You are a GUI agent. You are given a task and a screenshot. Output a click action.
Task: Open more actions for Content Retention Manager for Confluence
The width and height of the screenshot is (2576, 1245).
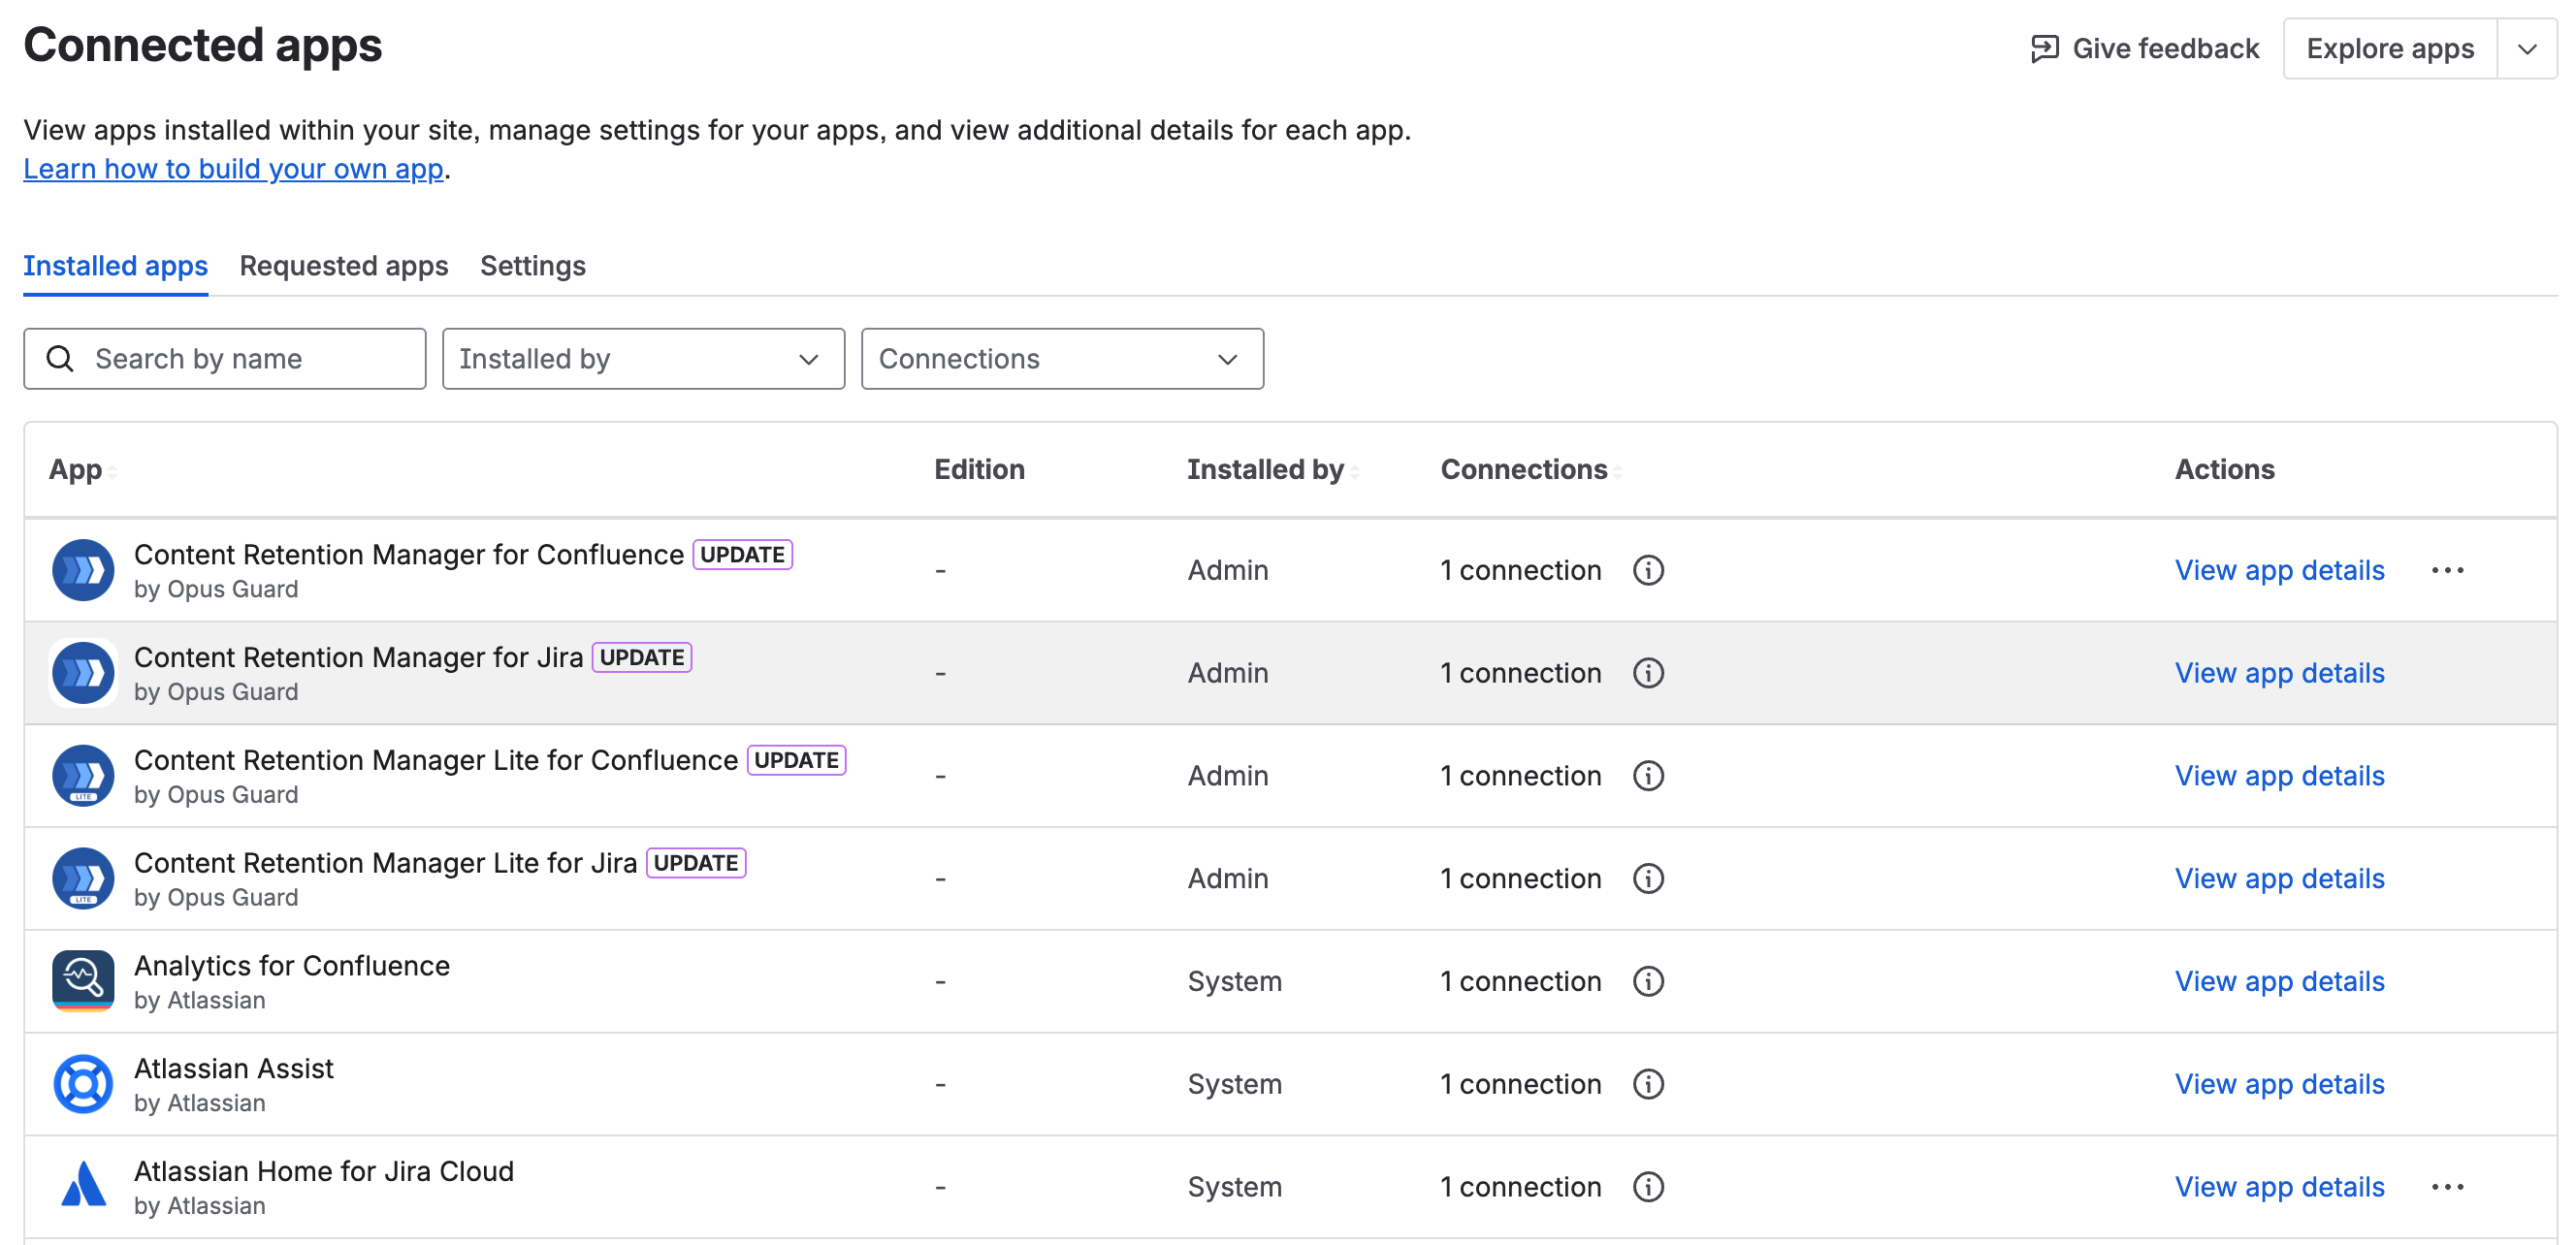point(2447,570)
